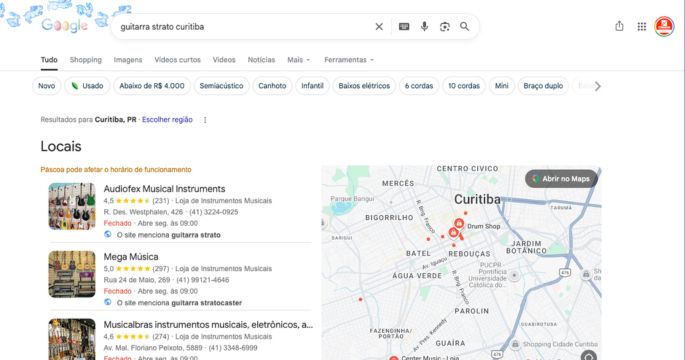Apply the Usado filter chip

click(87, 86)
